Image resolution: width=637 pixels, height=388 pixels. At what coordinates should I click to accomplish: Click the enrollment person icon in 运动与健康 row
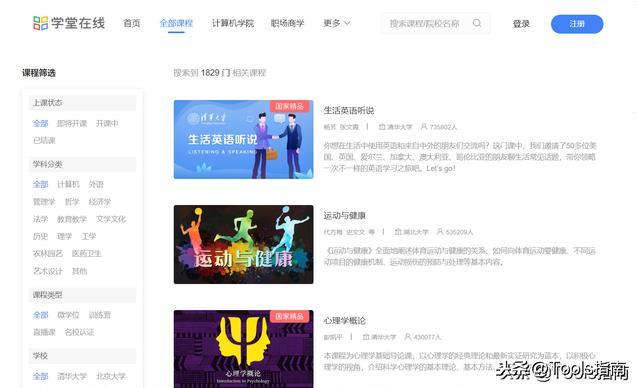pos(440,232)
